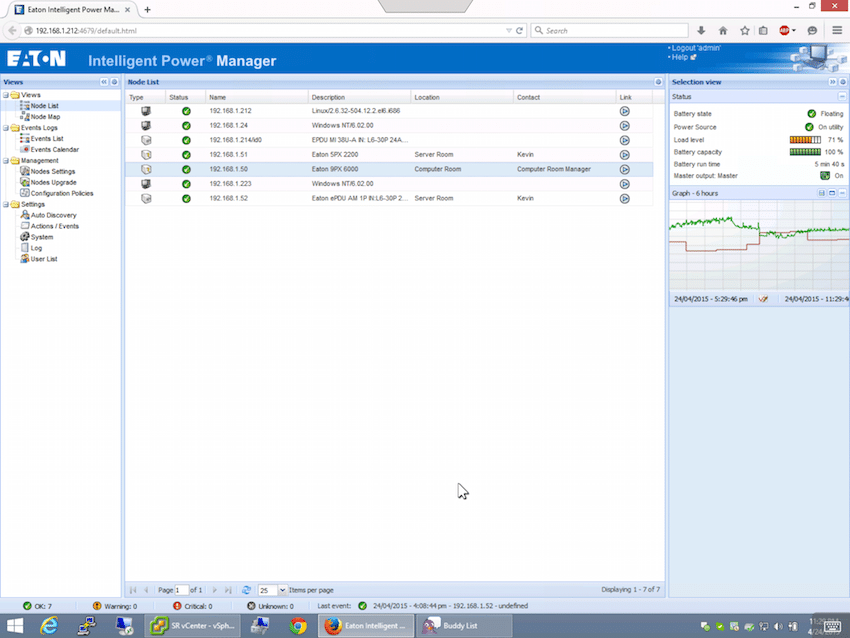Image resolution: width=850 pixels, height=638 pixels.
Task: Go to the previous page of nodes
Action: pos(146,590)
